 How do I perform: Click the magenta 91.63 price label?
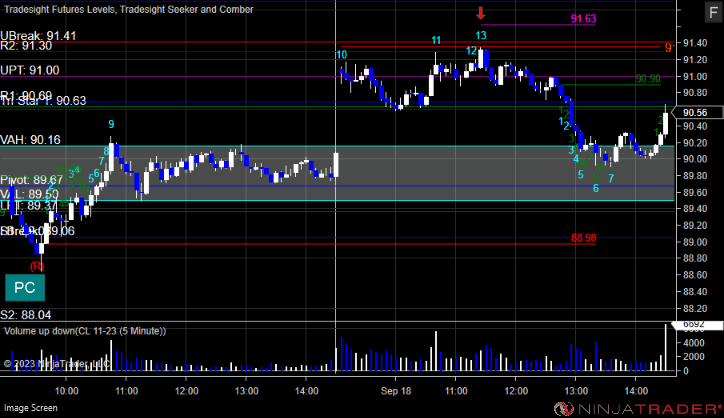(583, 19)
